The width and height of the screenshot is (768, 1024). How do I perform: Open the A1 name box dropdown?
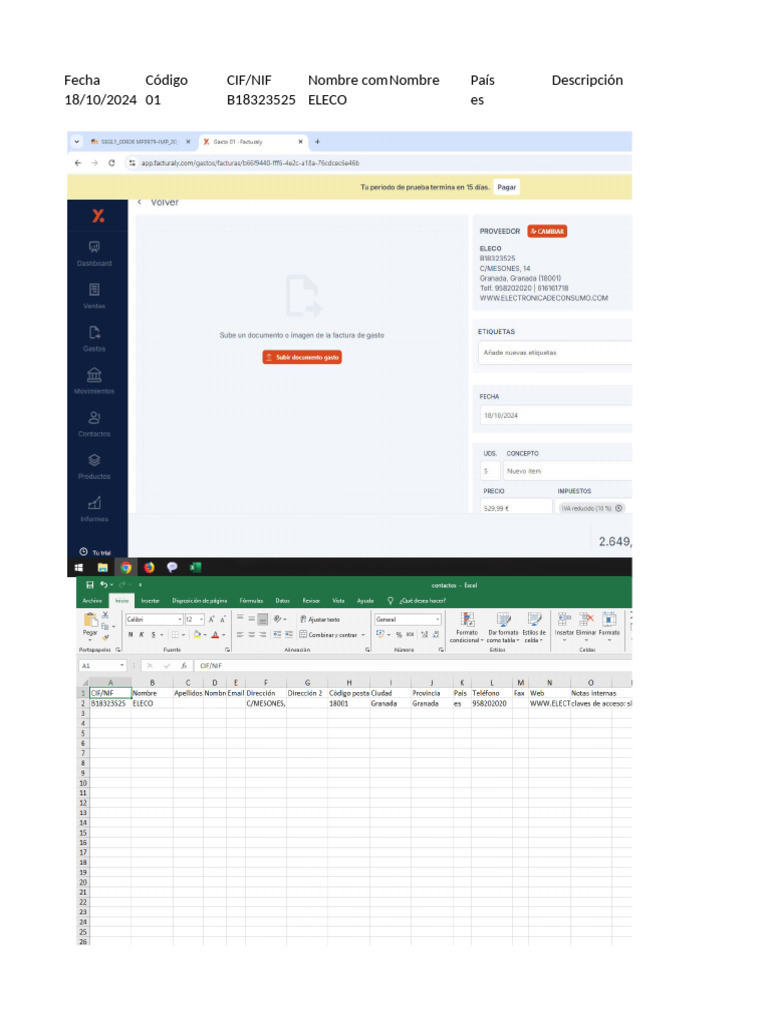click(x=121, y=665)
